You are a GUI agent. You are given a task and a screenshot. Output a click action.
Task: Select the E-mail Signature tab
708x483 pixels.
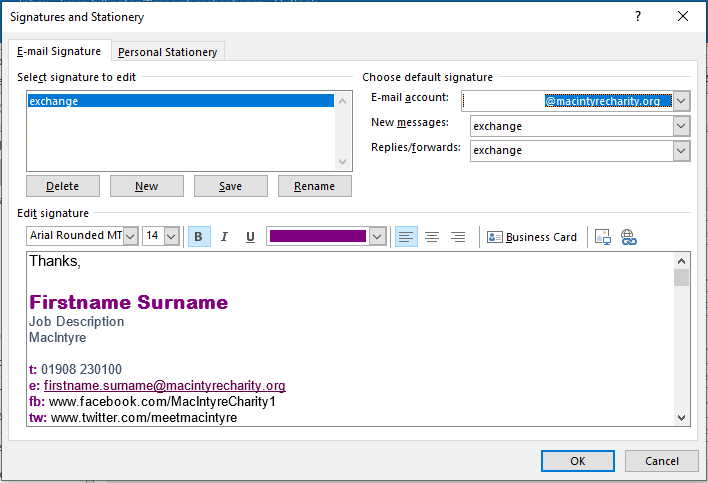[59, 52]
